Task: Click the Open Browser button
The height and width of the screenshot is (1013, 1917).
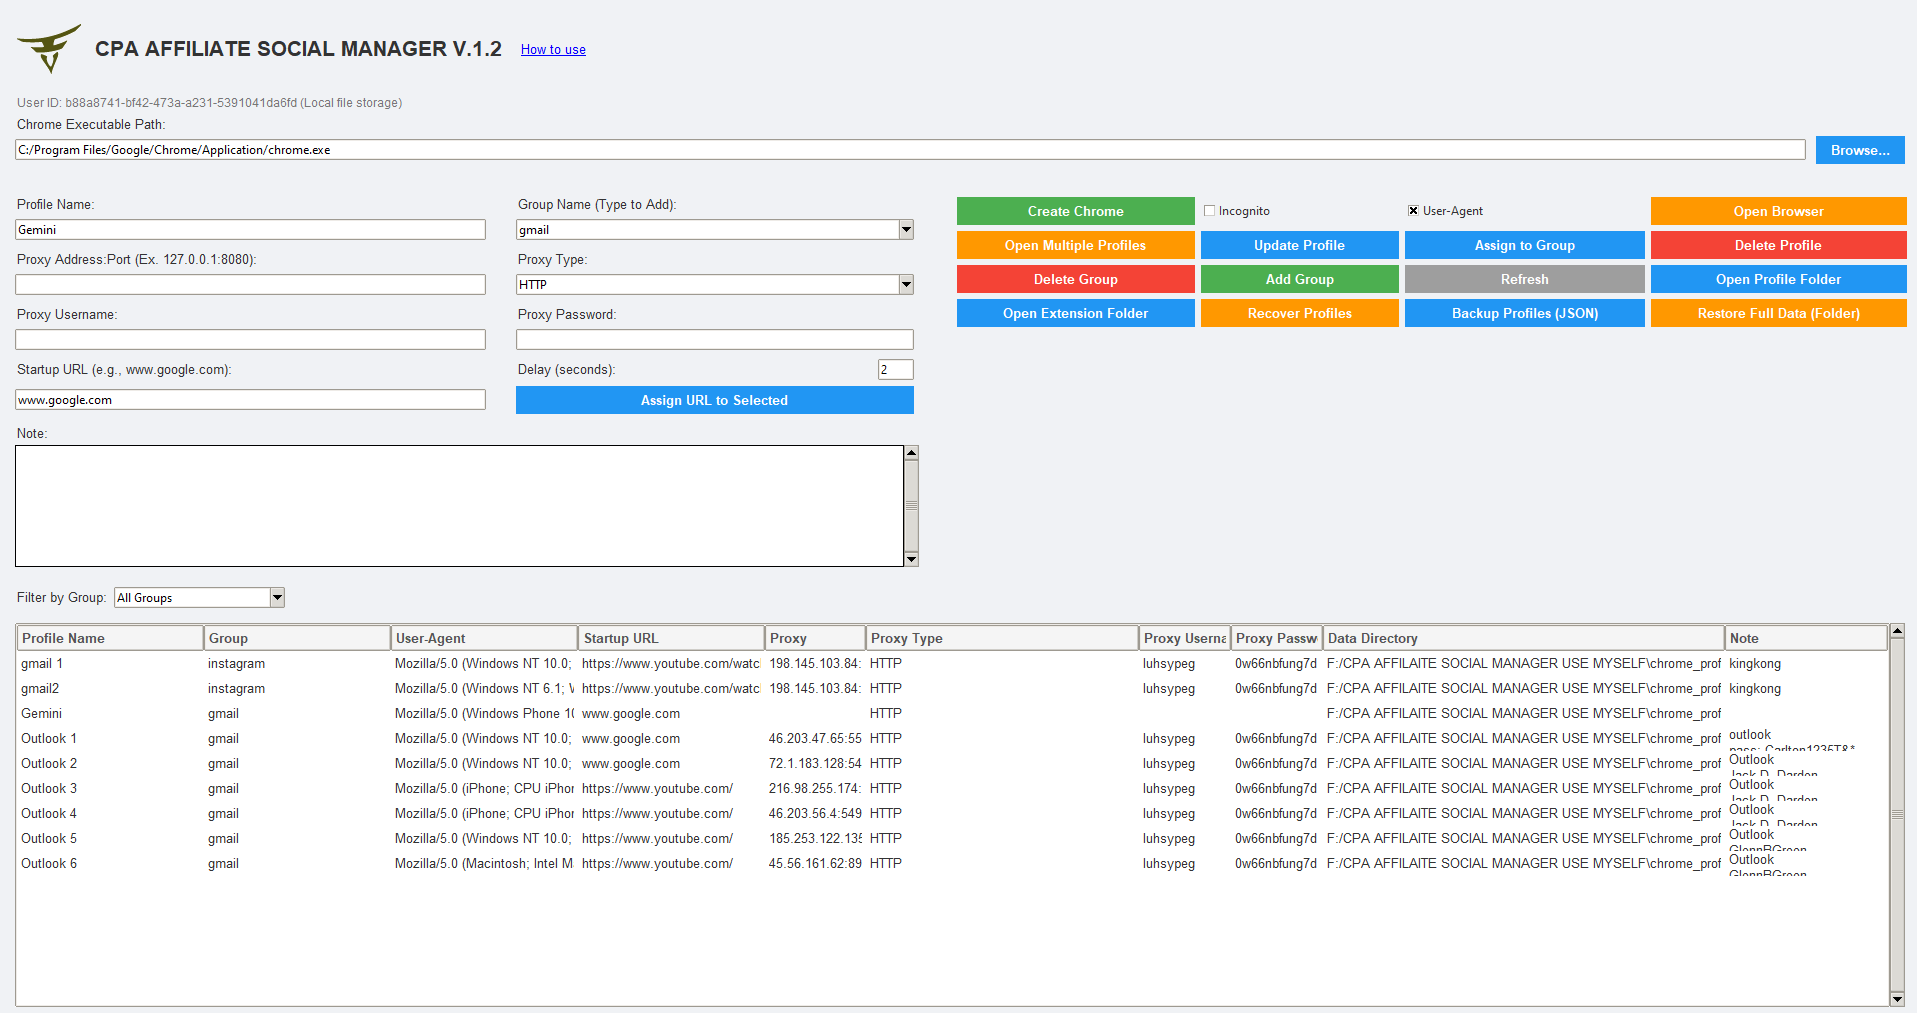Action: pos(1778,211)
